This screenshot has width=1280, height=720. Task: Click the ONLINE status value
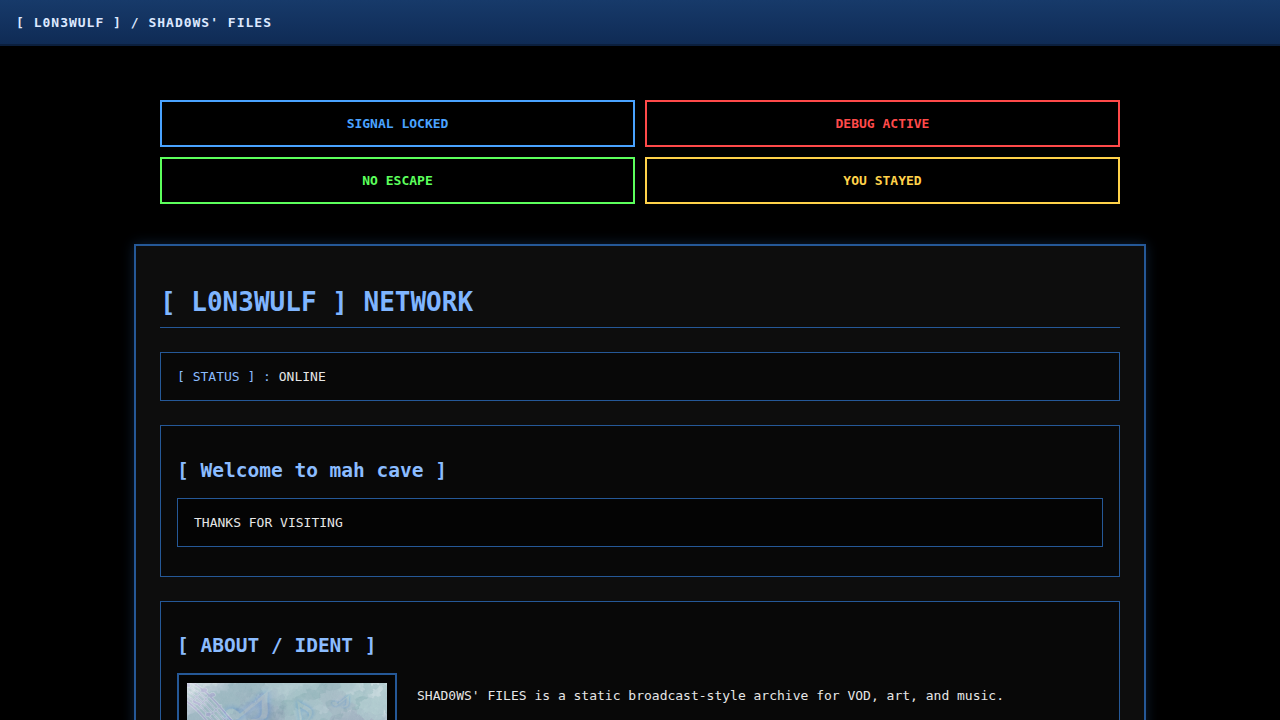(302, 377)
